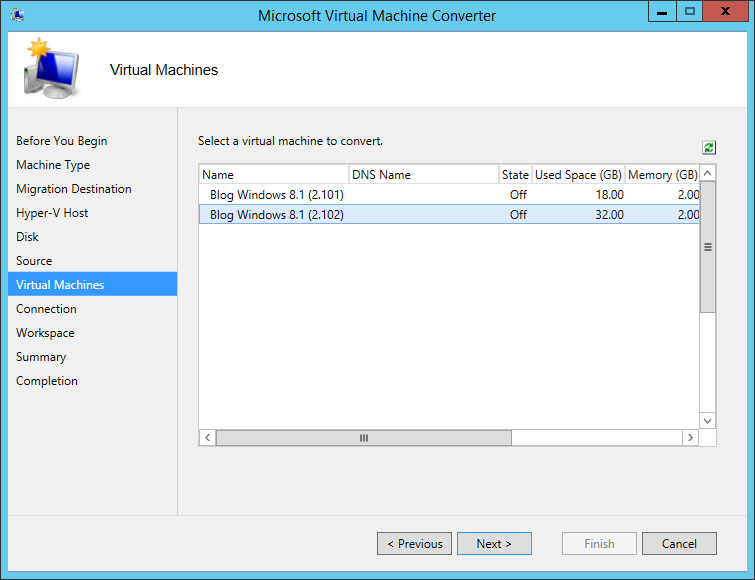Click the up arrow of vertical scrollbar
755x580 pixels.
pyautogui.click(x=707, y=173)
